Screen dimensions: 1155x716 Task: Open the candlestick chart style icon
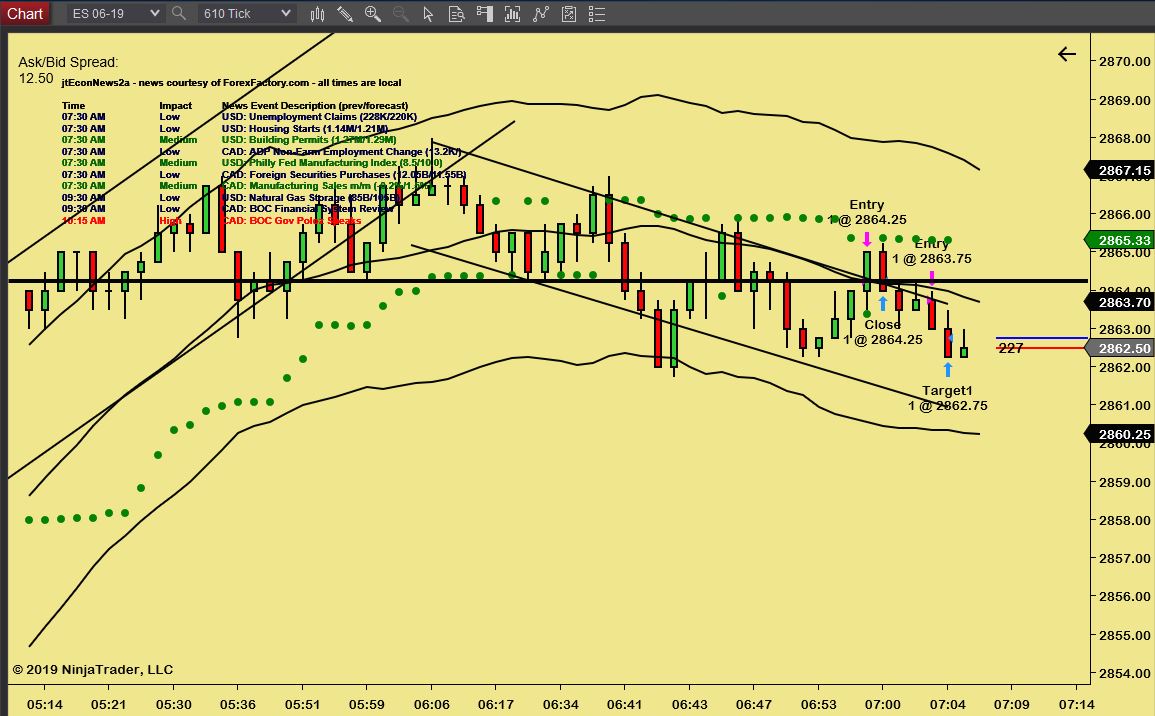click(x=317, y=13)
